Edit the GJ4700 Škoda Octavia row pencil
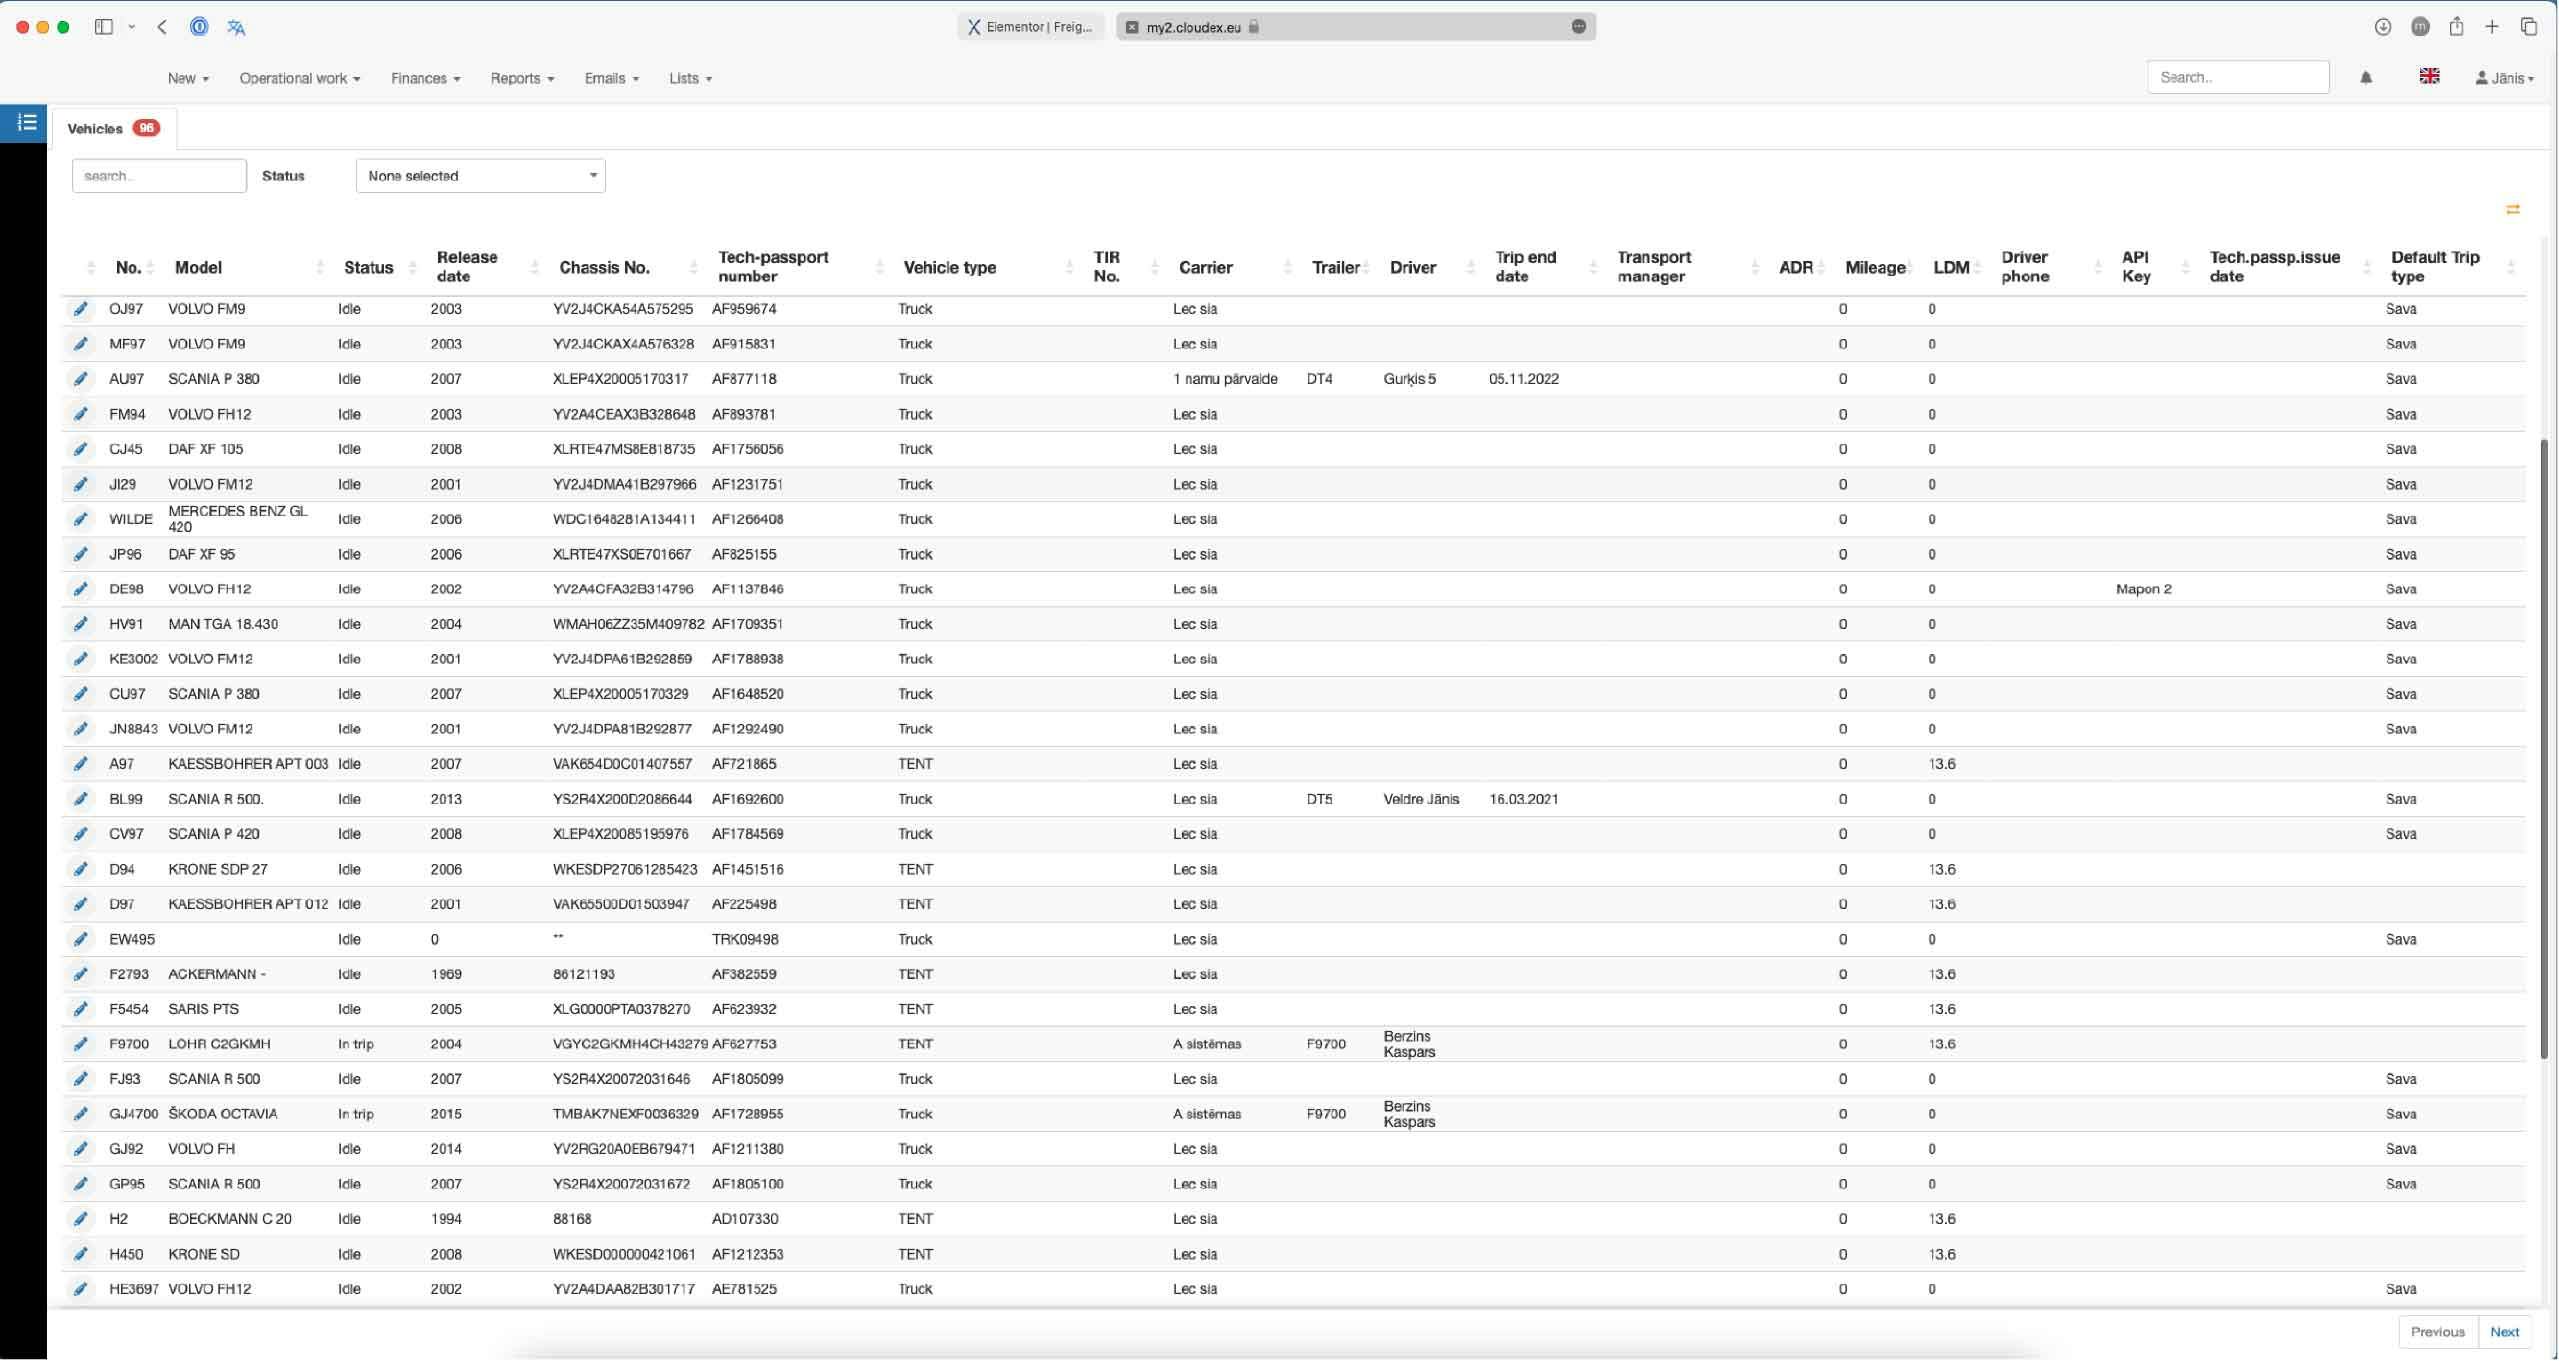The image size is (2559, 1361). click(x=80, y=1114)
